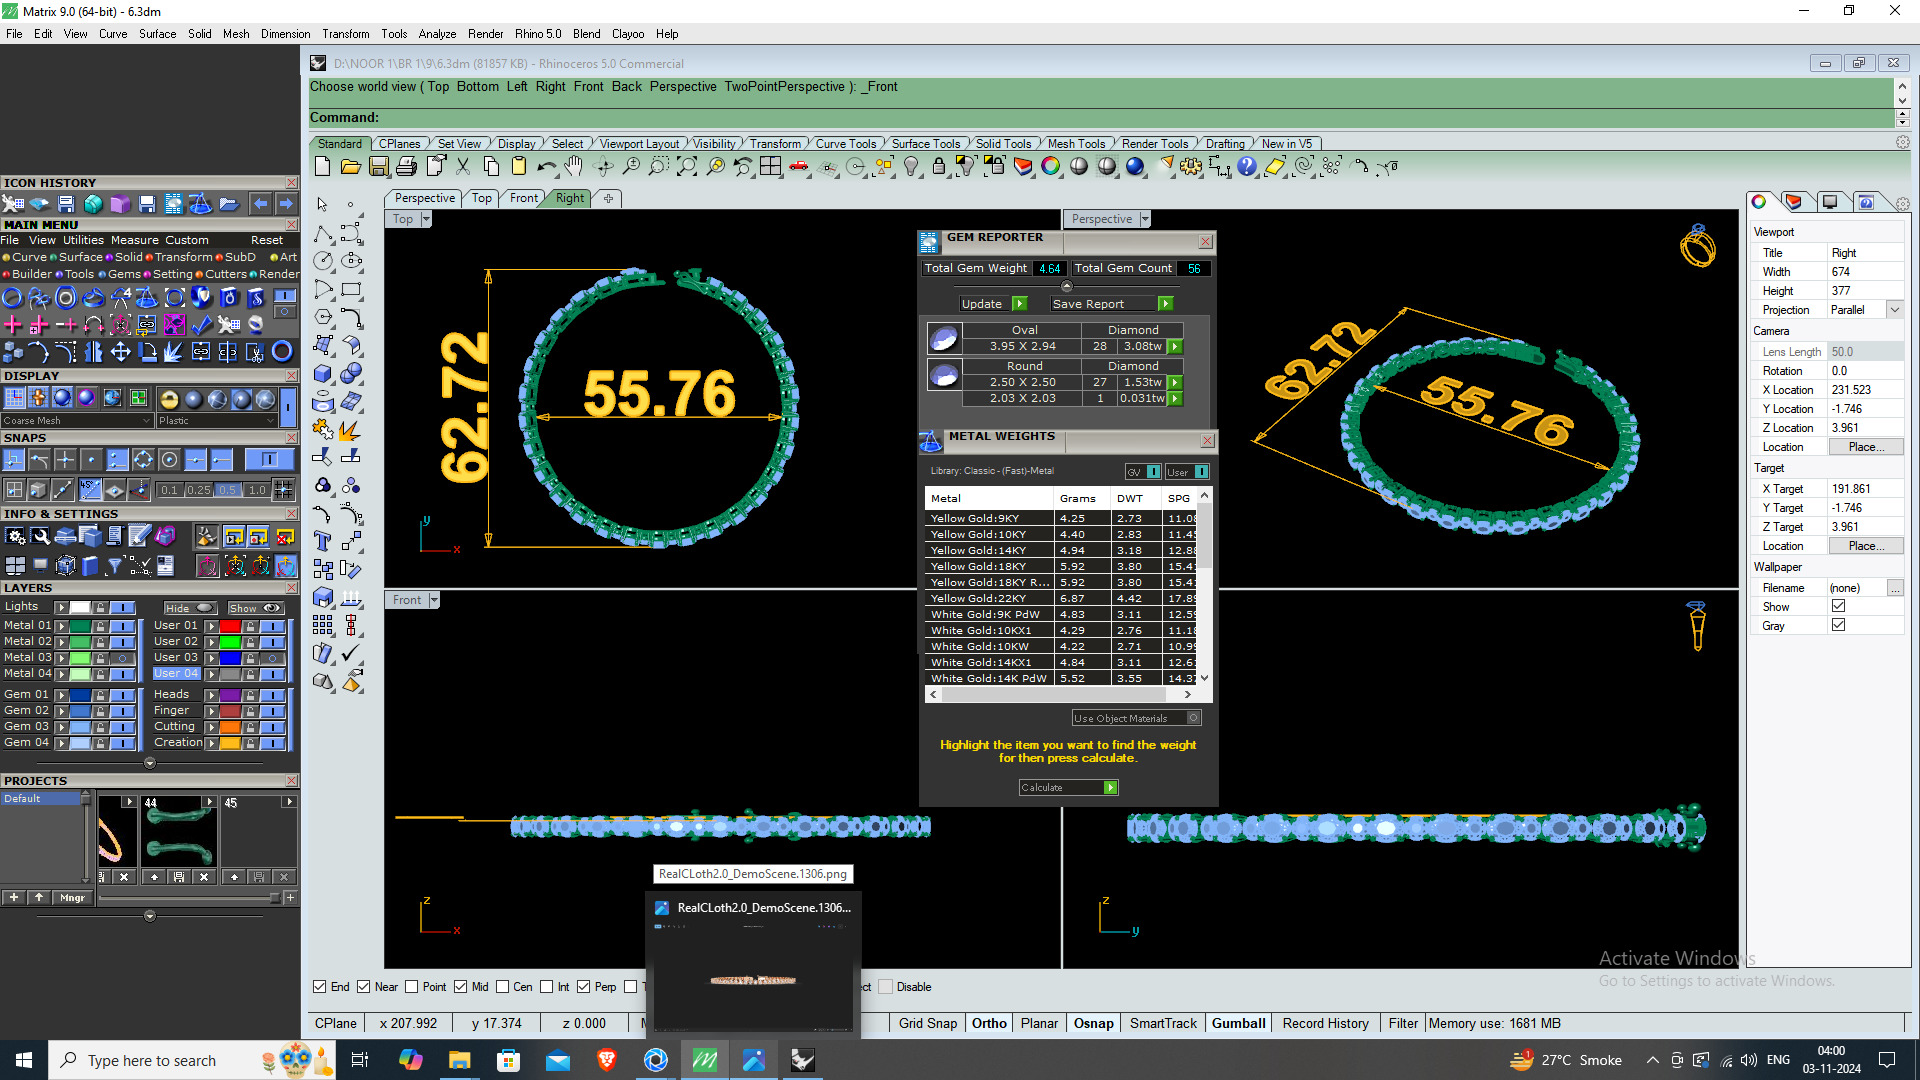
Task: Select Yellow Gold:18KY row in metal list
Action: click(x=978, y=566)
